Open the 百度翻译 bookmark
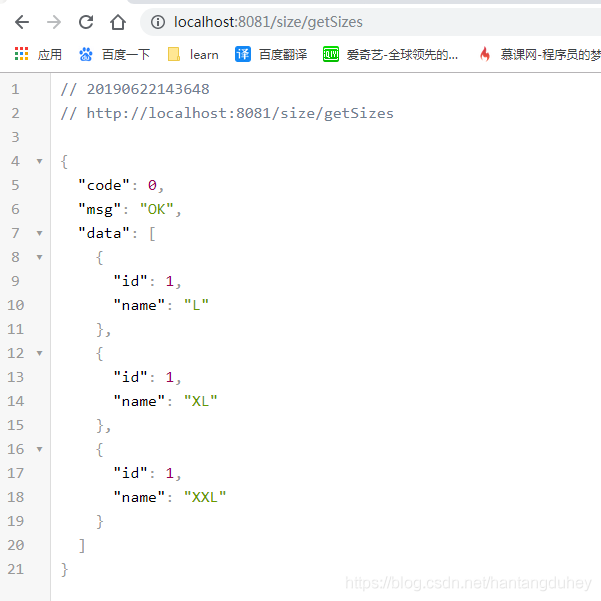This screenshot has height=601, width=601. [x=283, y=55]
